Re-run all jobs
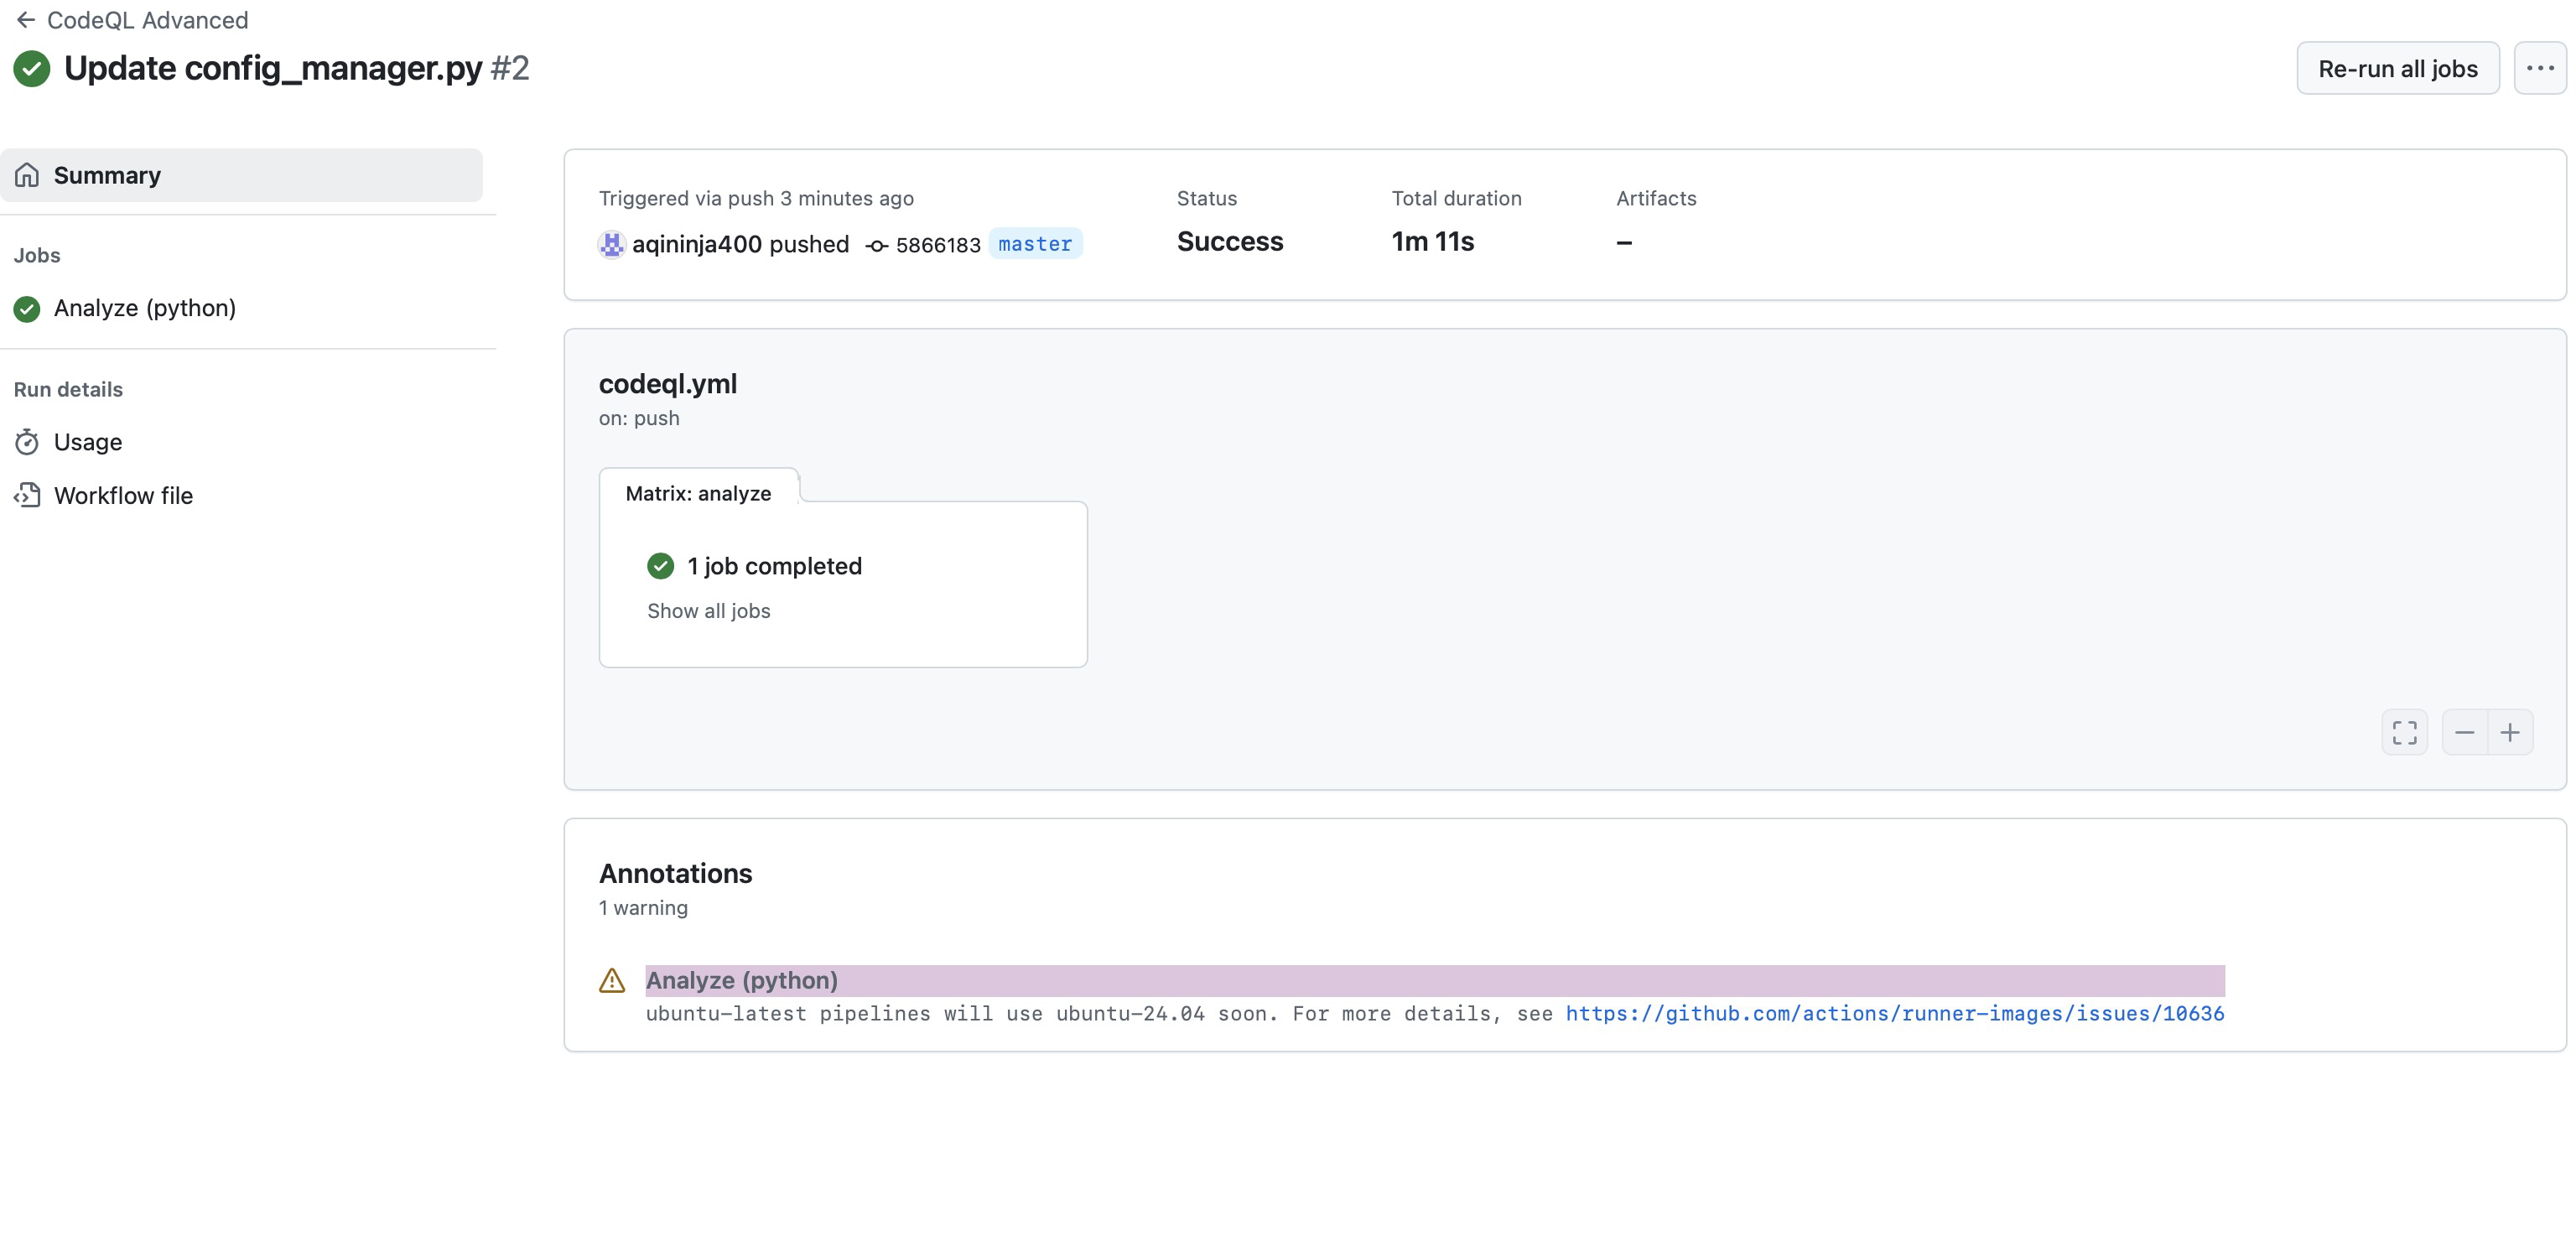Image resolution: width=2576 pixels, height=1236 pixels. (x=2397, y=68)
